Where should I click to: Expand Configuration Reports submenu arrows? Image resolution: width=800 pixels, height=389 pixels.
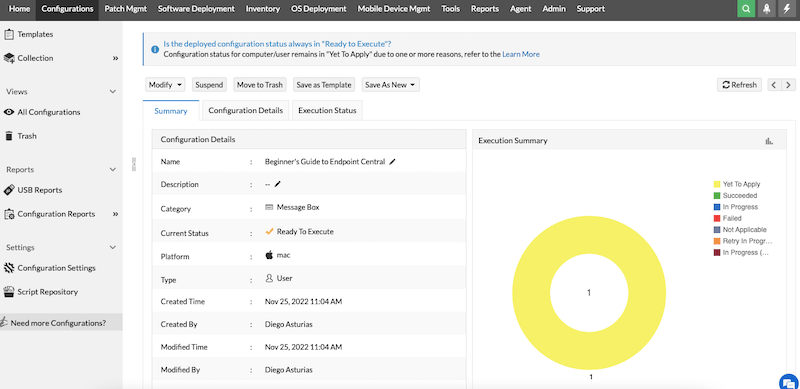point(115,214)
